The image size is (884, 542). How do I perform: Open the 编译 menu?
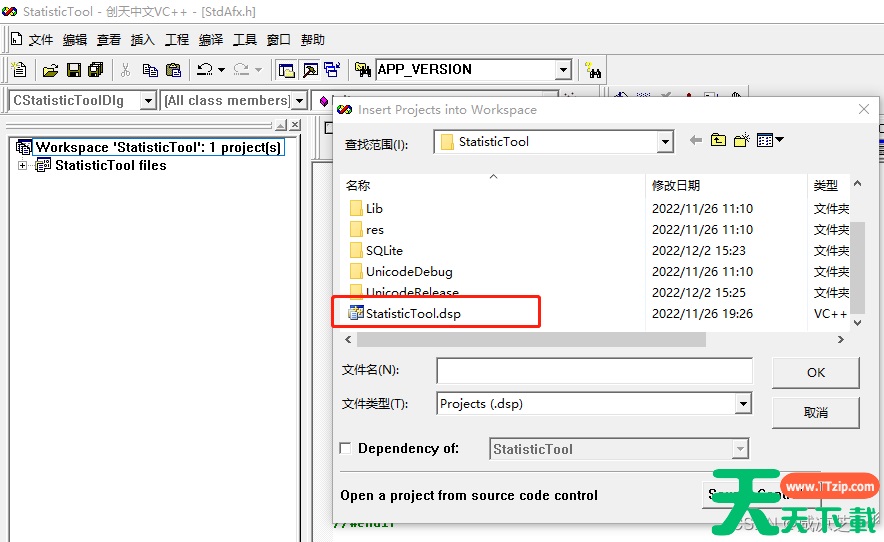(211, 40)
